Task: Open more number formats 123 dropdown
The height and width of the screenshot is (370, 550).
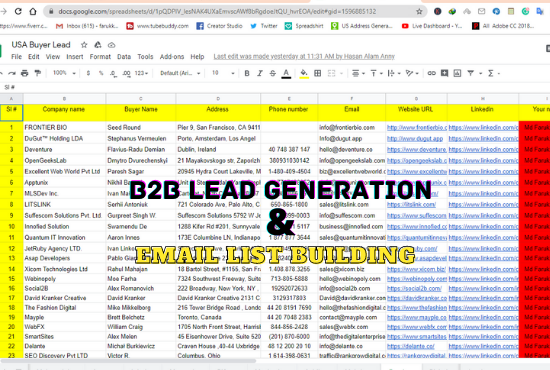Action: [141, 73]
